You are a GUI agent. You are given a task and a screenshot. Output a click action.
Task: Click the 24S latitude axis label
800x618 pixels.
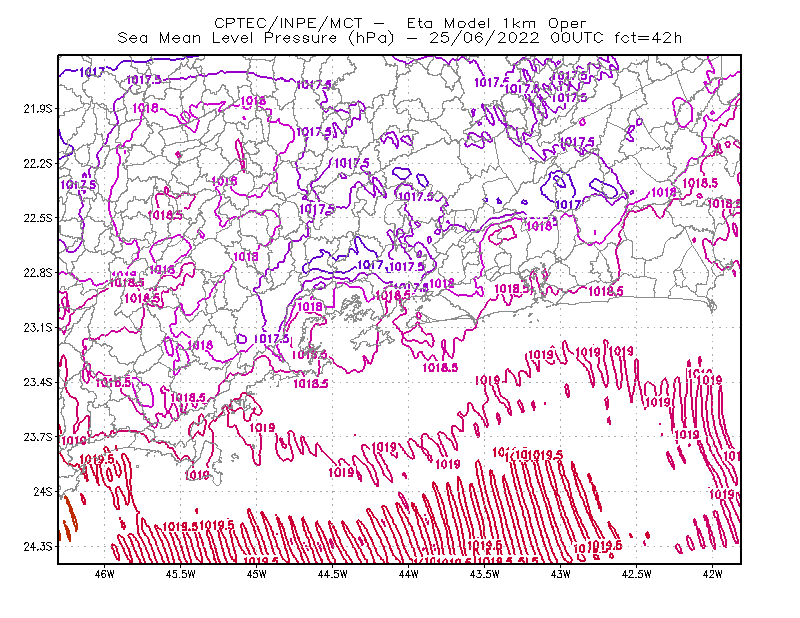click(x=43, y=491)
